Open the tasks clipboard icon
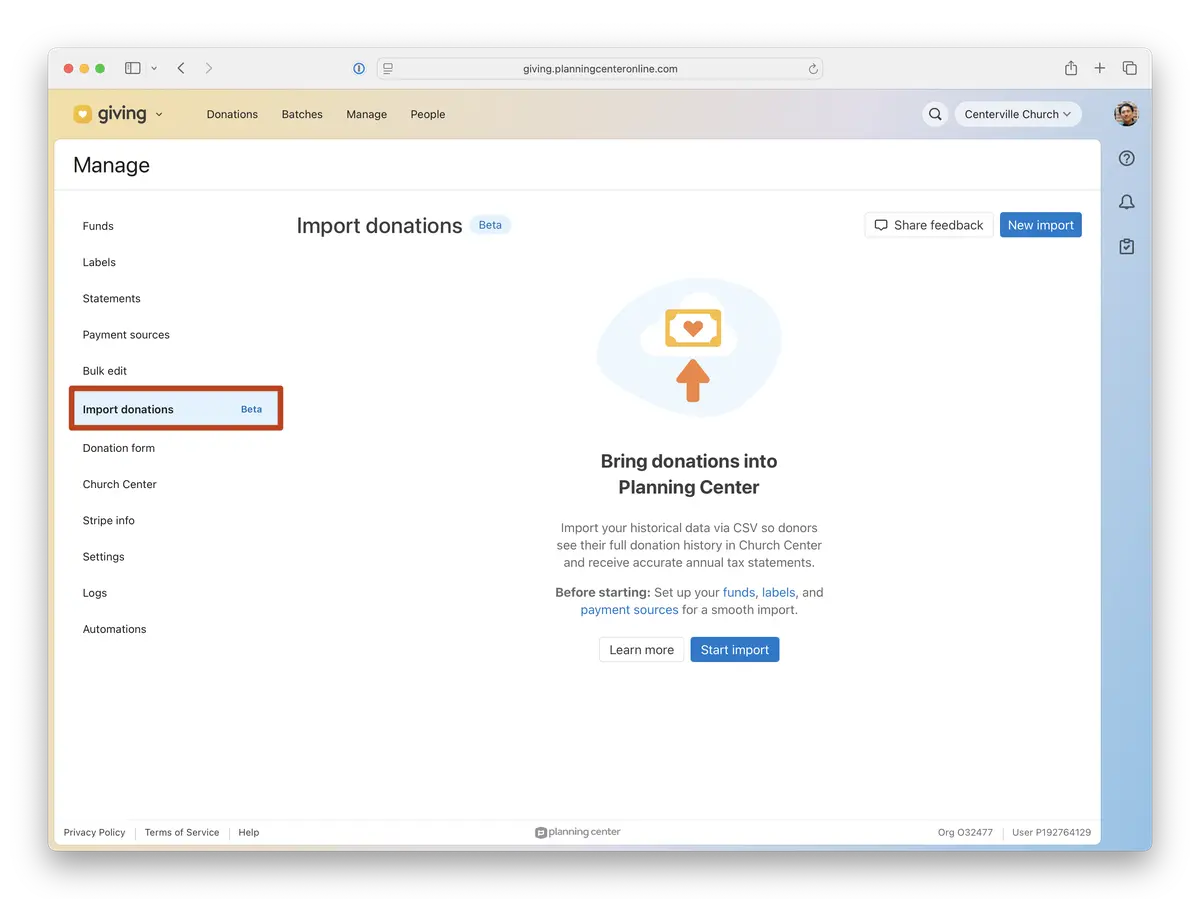 coord(1127,246)
